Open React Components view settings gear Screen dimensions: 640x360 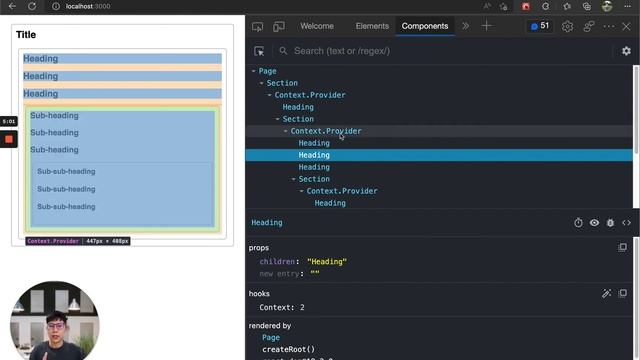click(x=626, y=51)
